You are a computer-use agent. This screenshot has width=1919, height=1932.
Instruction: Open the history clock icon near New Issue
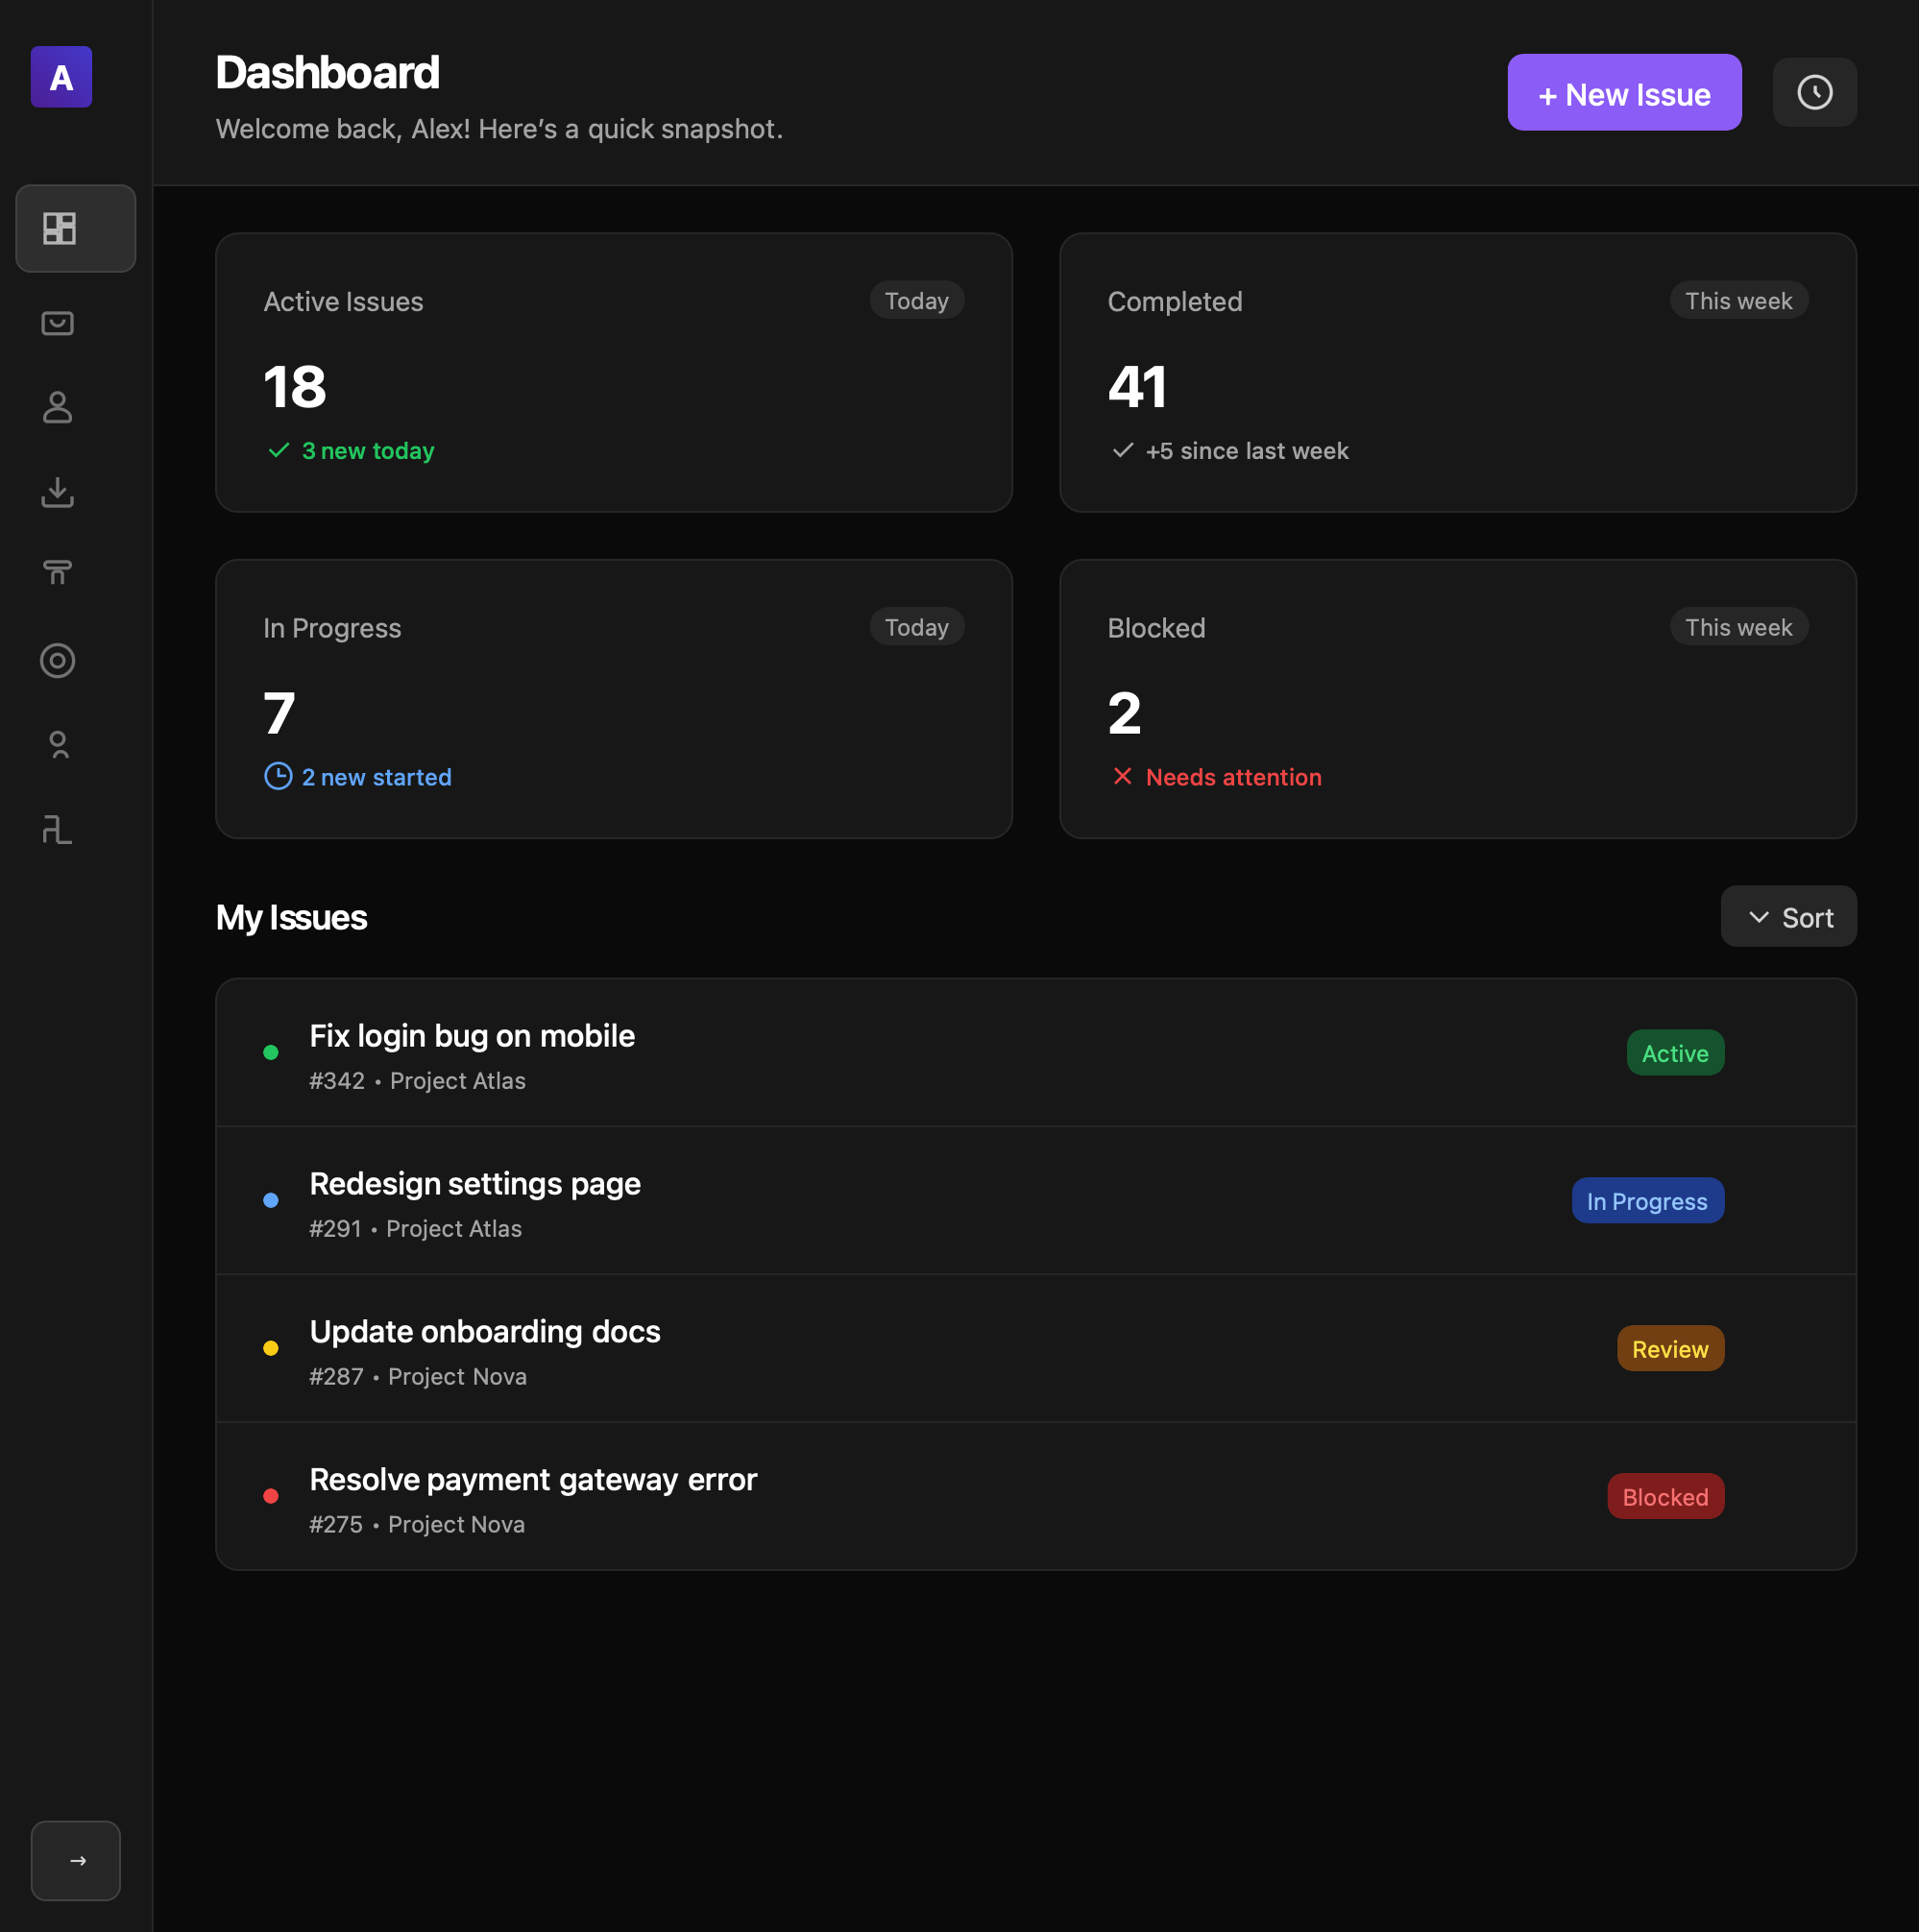pos(1814,91)
